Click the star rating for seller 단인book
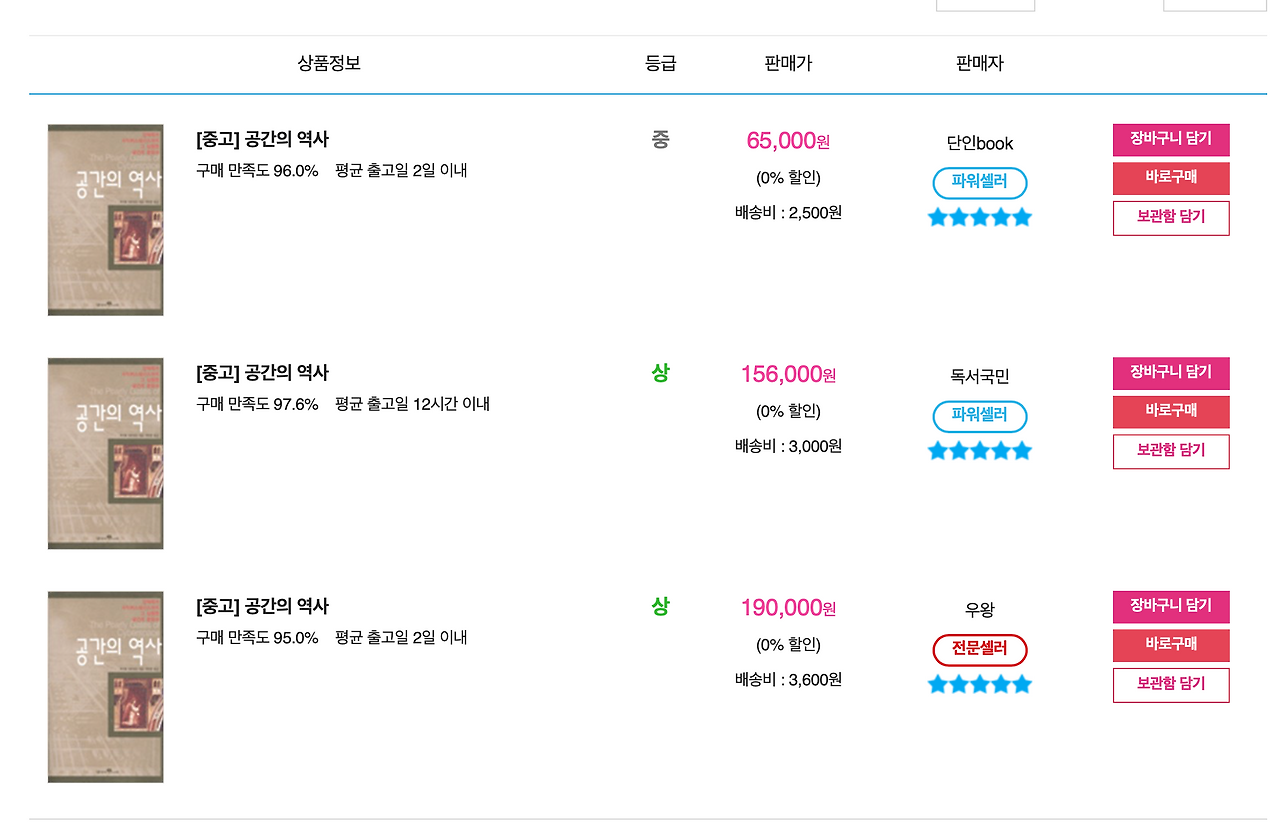Image resolution: width=1280 pixels, height=822 pixels. 979,217
